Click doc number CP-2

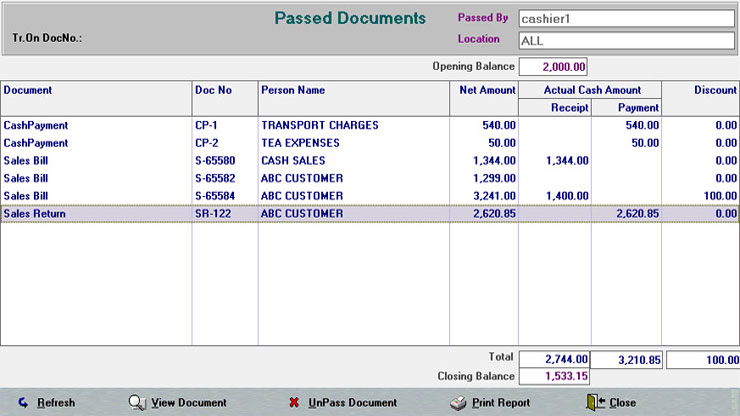click(x=207, y=143)
